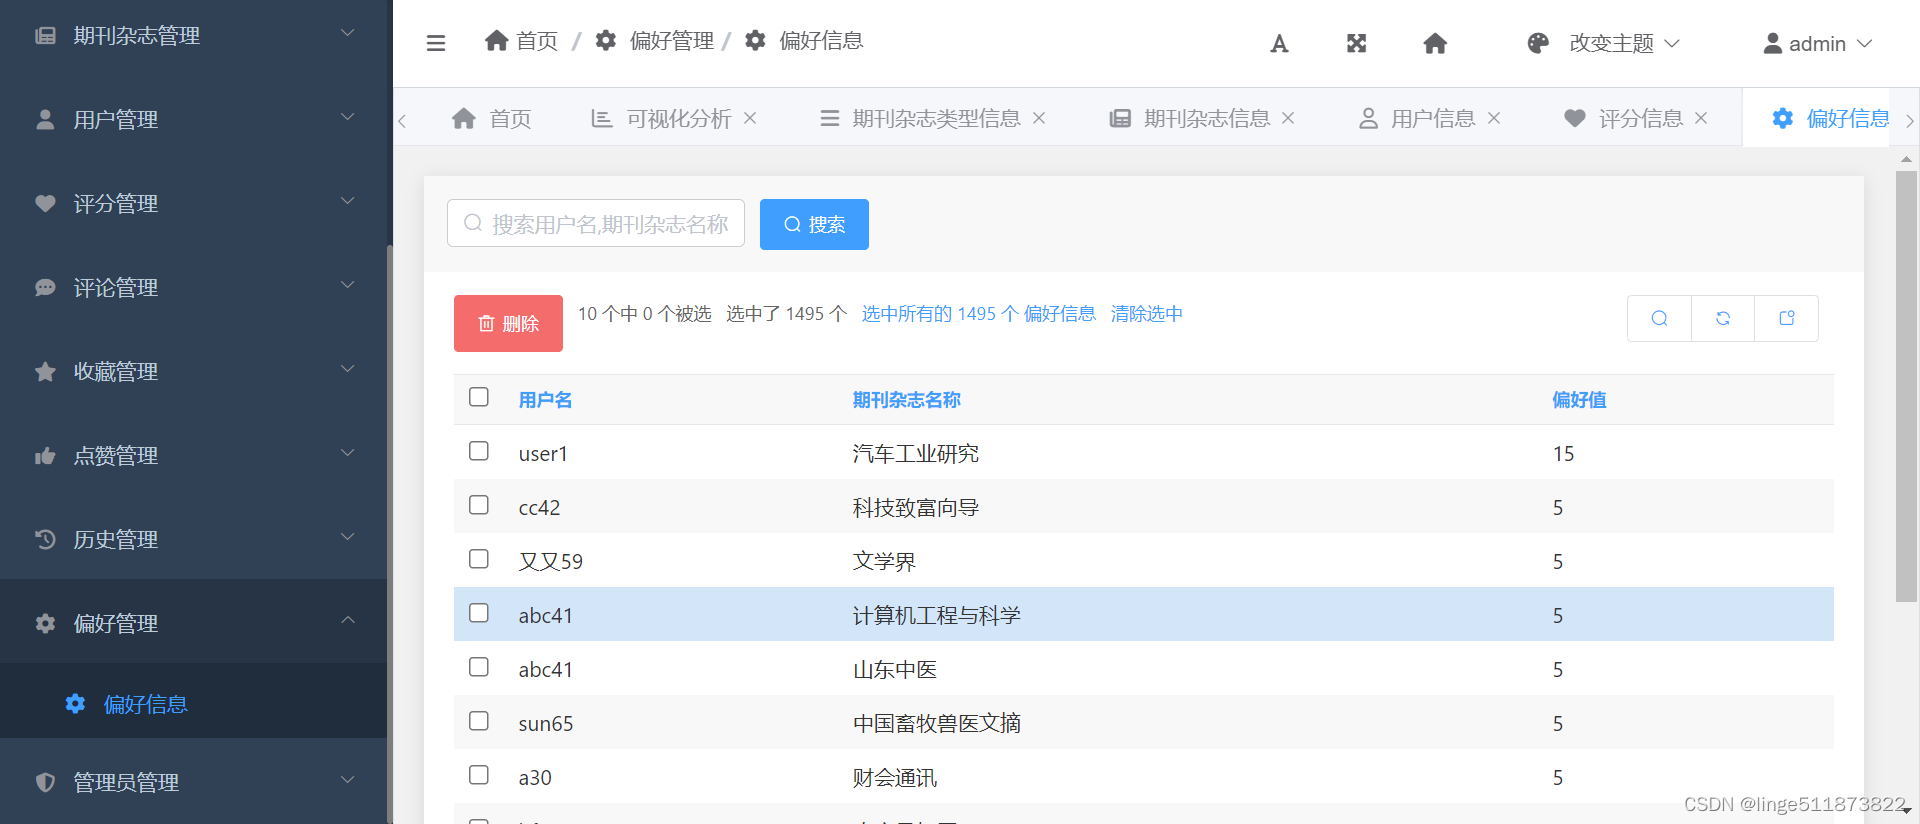Close the 用户信息 tab
The image size is (1920, 824).
tap(1494, 118)
